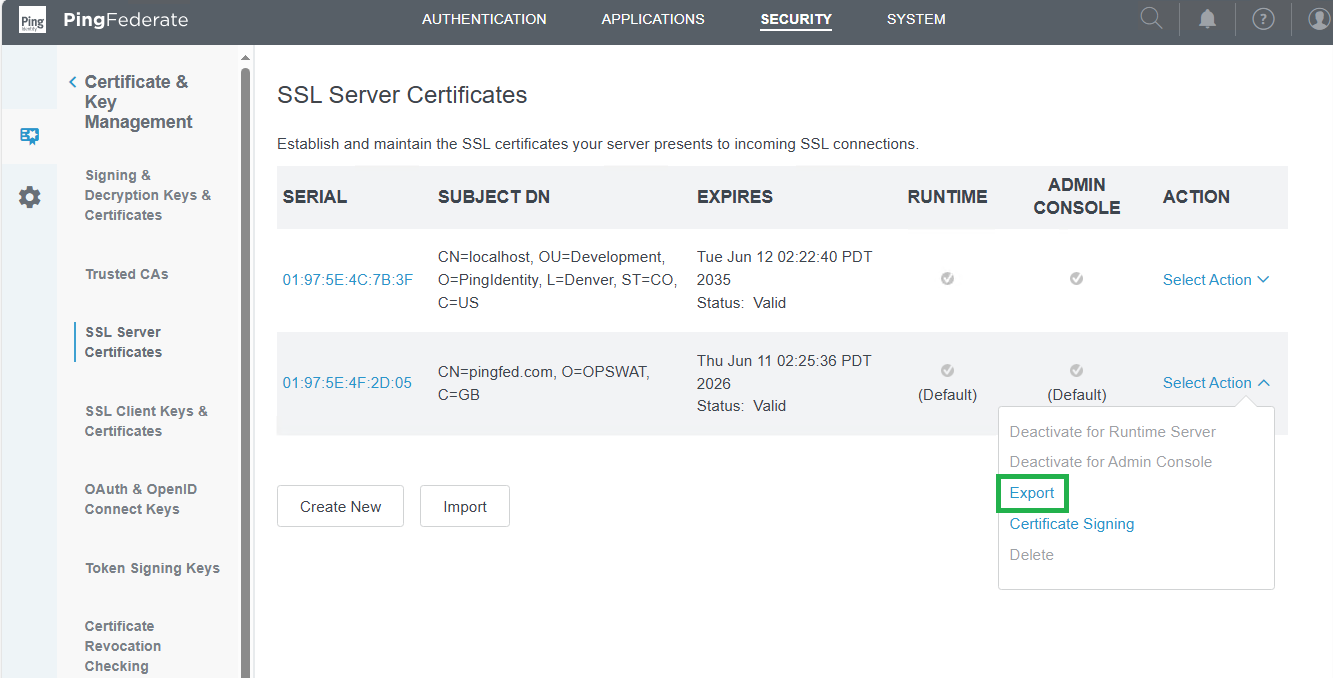Click the ACTION column header
The height and width of the screenshot is (678, 1333).
coord(1196,197)
